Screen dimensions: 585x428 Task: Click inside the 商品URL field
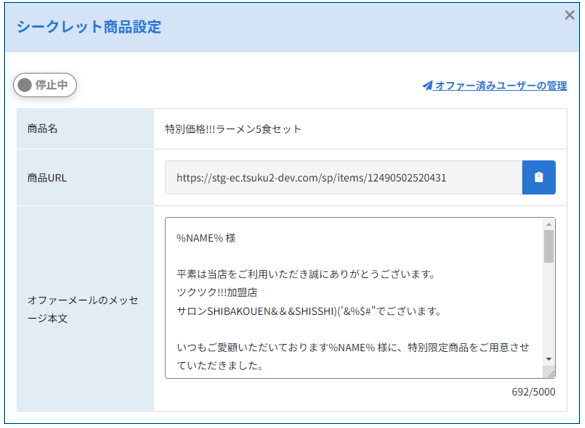pos(343,177)
